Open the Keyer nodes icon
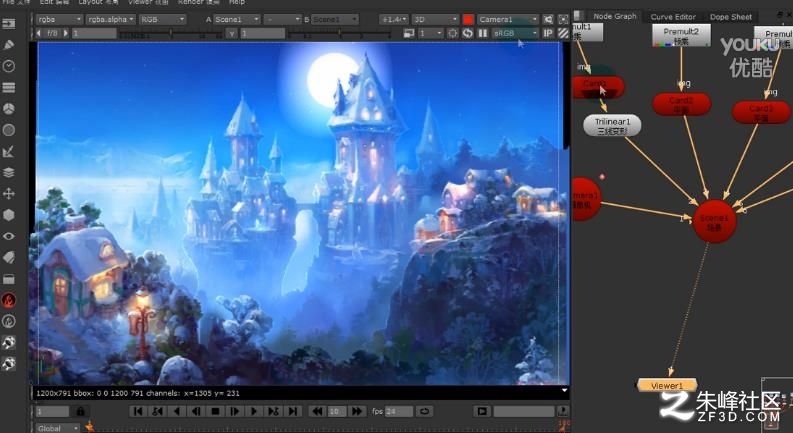 [x=9, y=151]
